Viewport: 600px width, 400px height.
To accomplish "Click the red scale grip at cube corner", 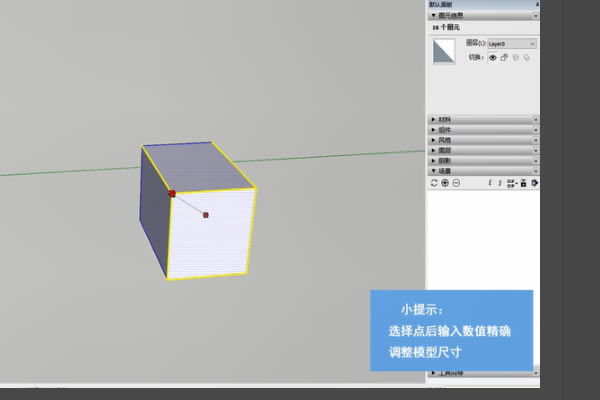I will pos(172,193).
